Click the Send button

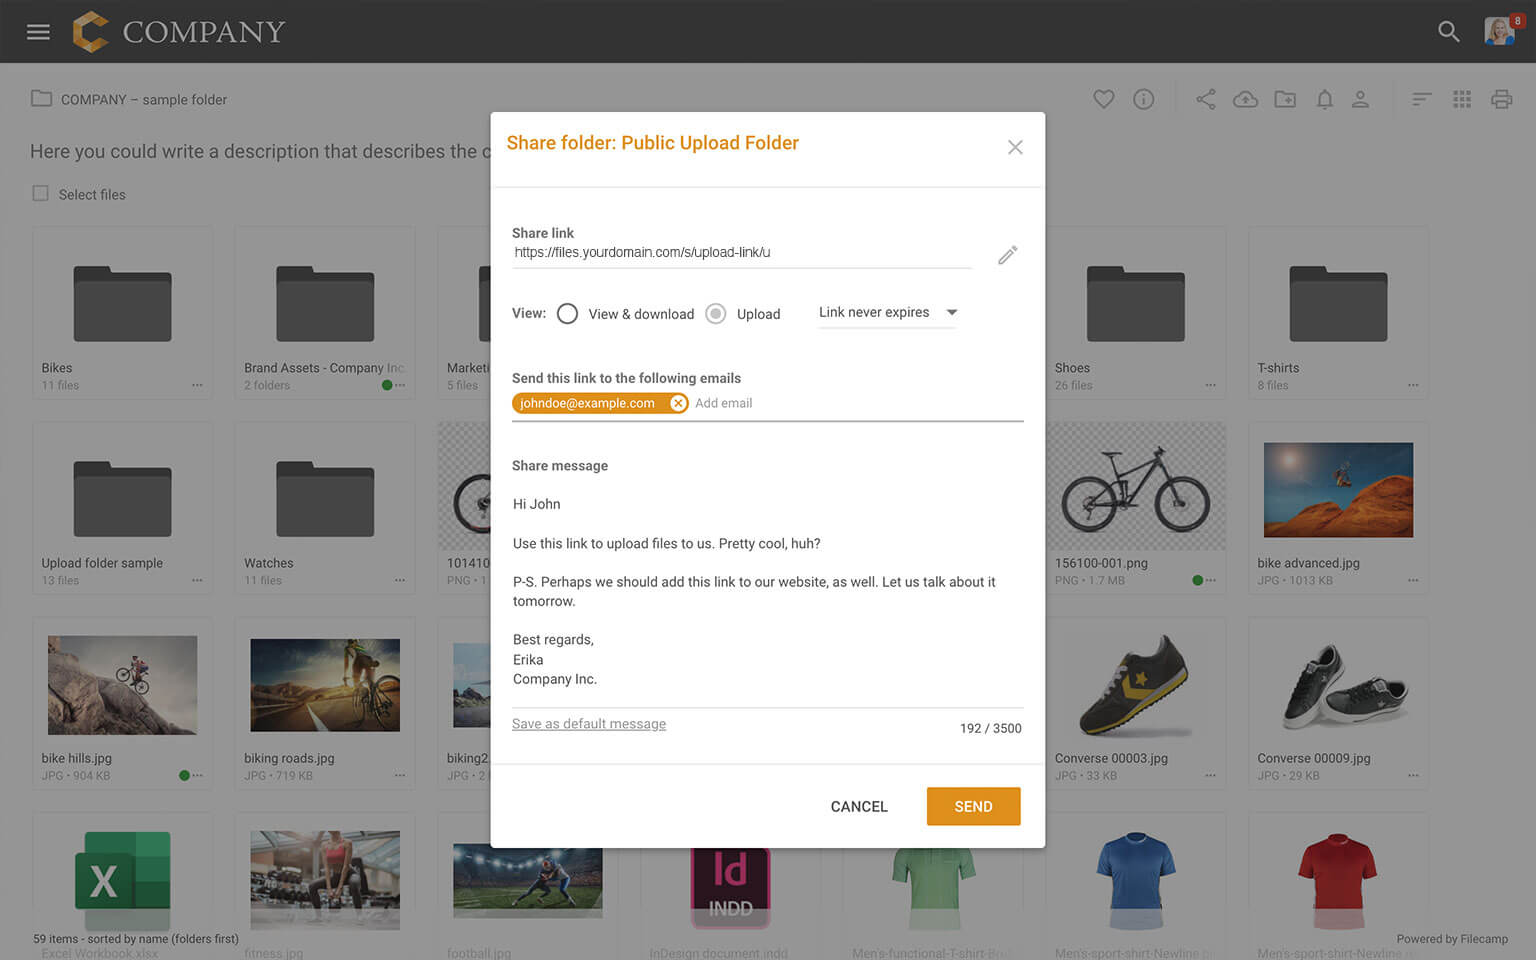[973, 806]
